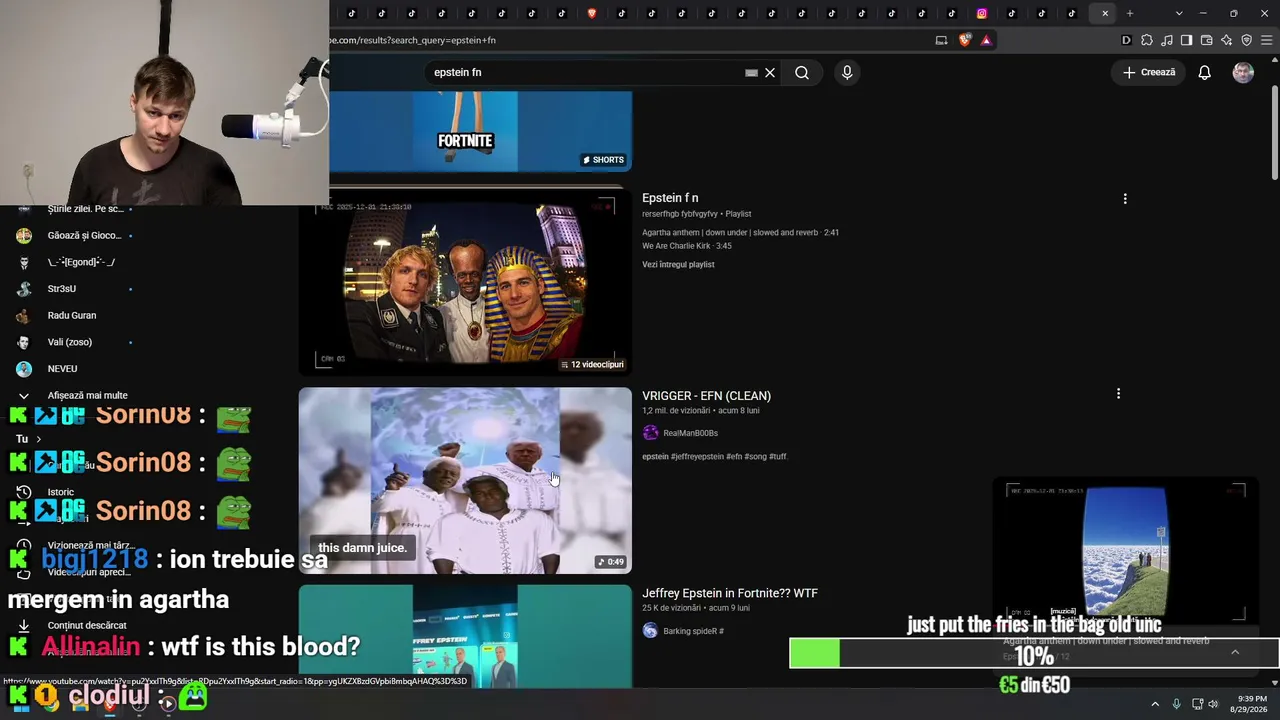Open the browser extensions puzzle icon
Viewport: 1280px width, 720px height.
pos(1147,40)
